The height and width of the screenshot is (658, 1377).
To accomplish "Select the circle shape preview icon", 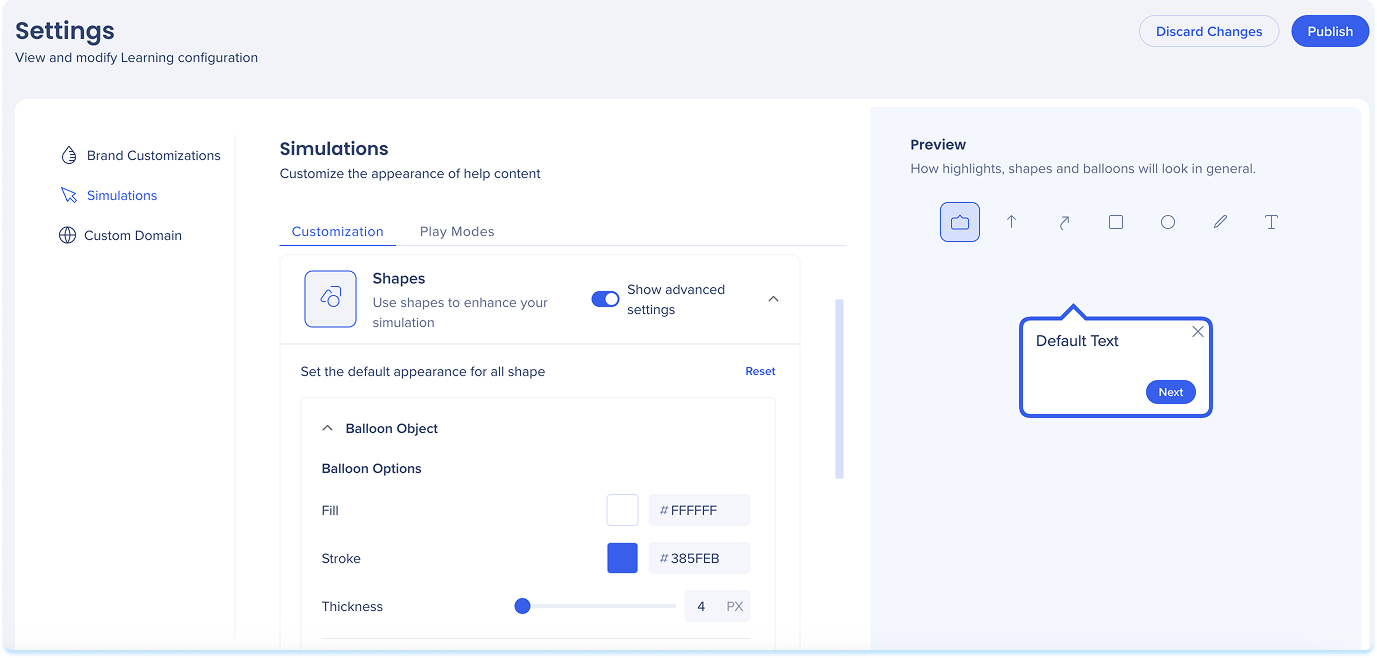I will point(1167,222).
